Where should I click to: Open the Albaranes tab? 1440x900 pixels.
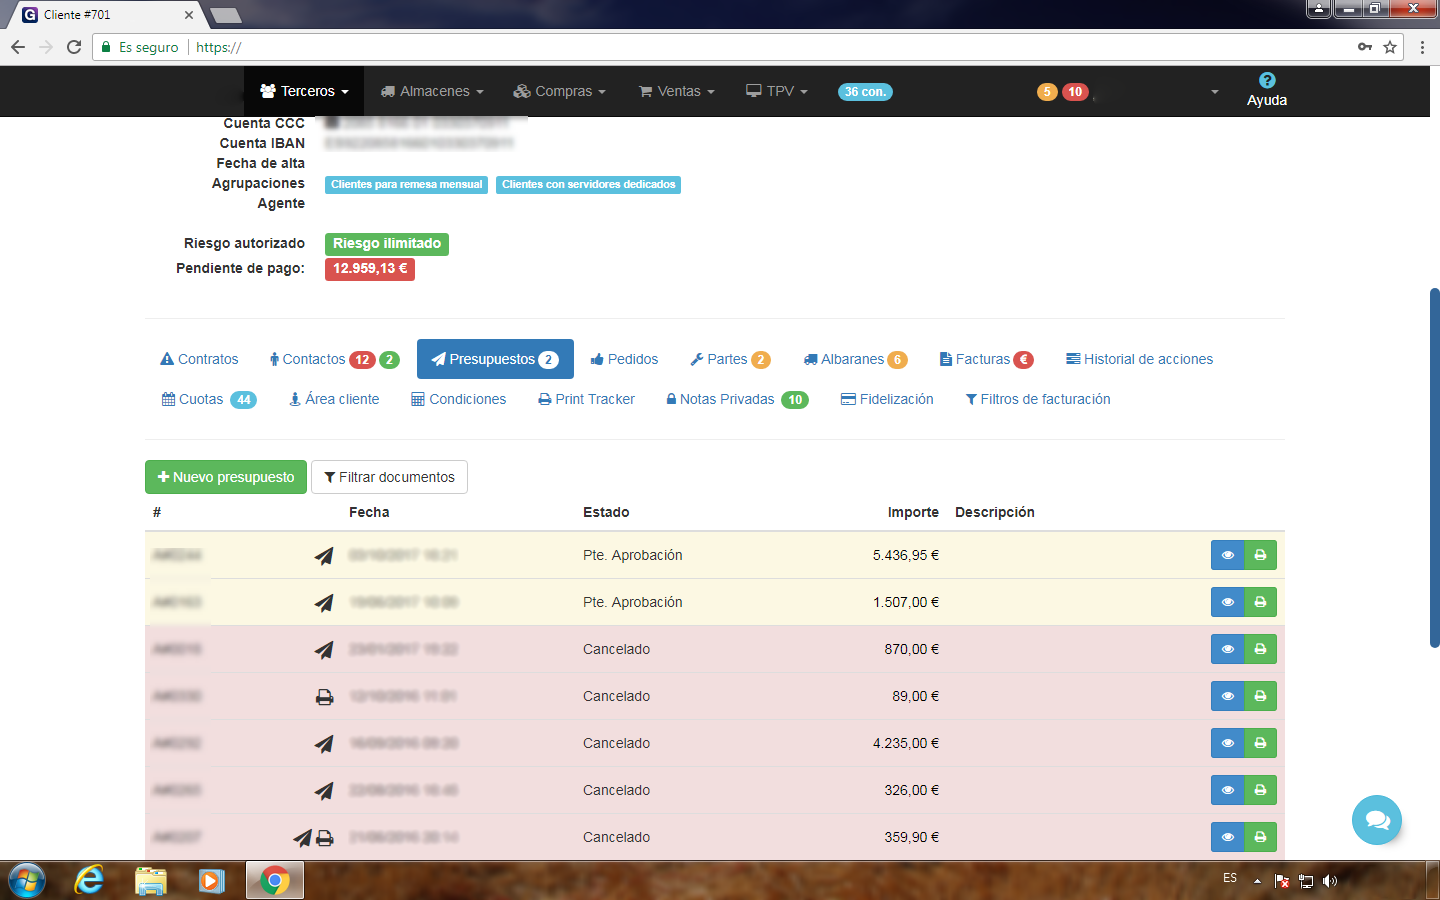tap(853, 359)
